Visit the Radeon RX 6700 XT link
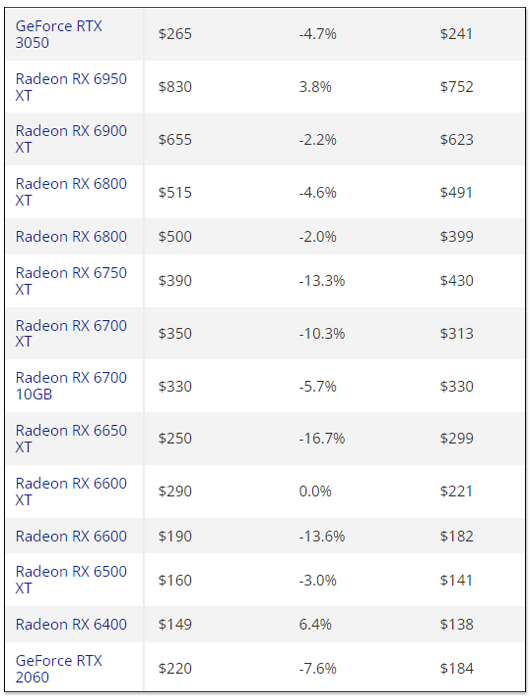This screenshot has height=700, width=530. (71, 333)
